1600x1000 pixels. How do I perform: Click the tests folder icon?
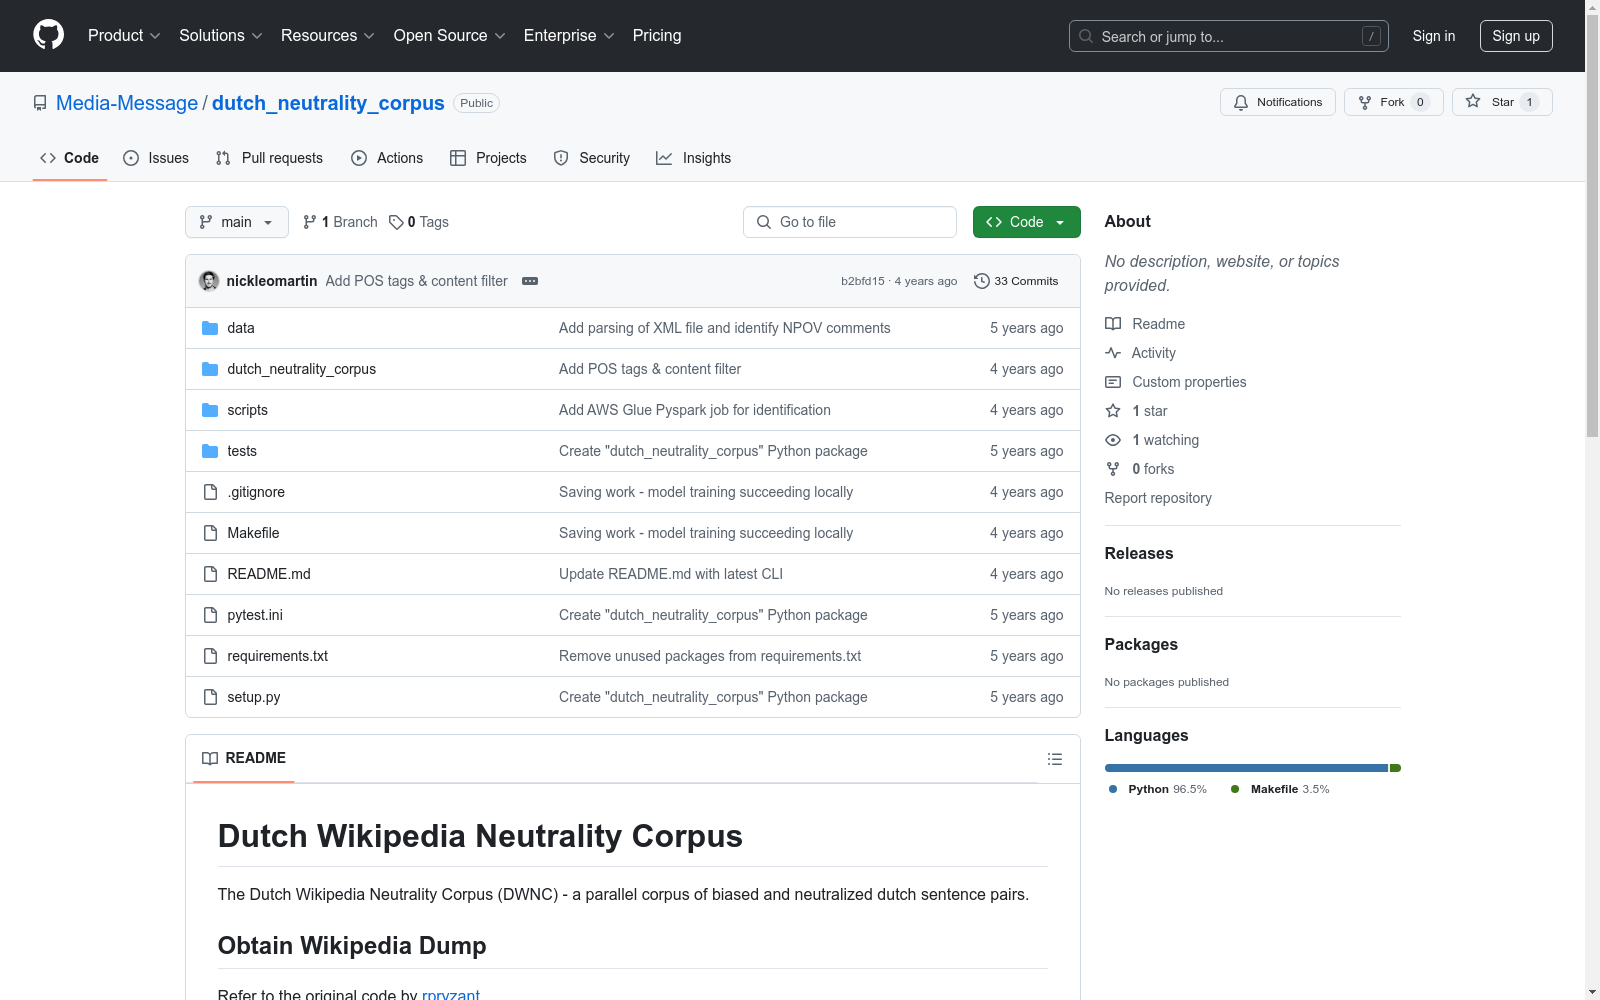click(210, 451)
